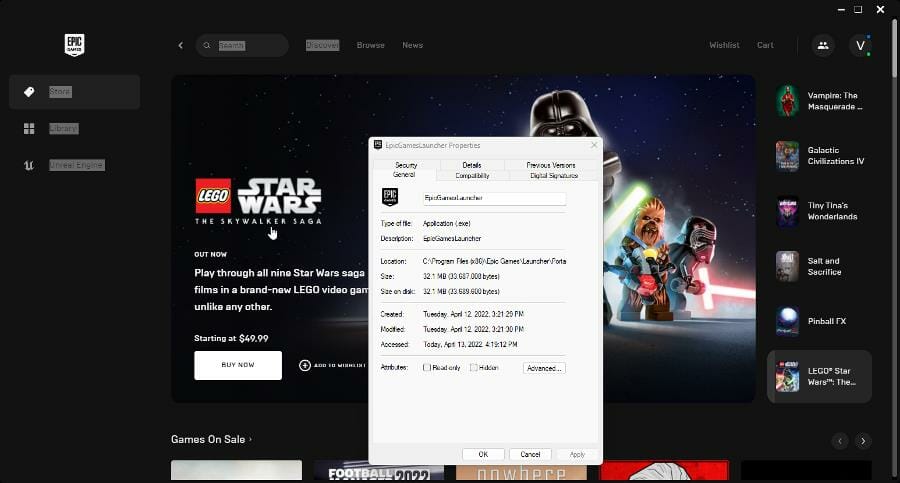900x483 pixels.
Task: Open the Unreal Engine logo icon
Action: (29, 165)
